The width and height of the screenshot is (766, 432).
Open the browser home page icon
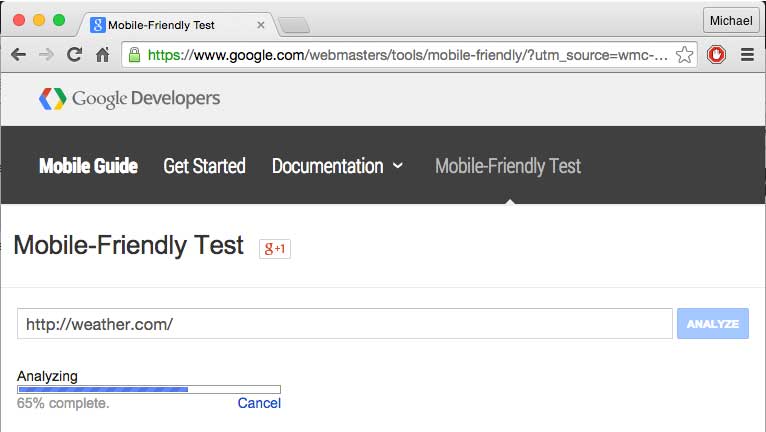[103, 54]
